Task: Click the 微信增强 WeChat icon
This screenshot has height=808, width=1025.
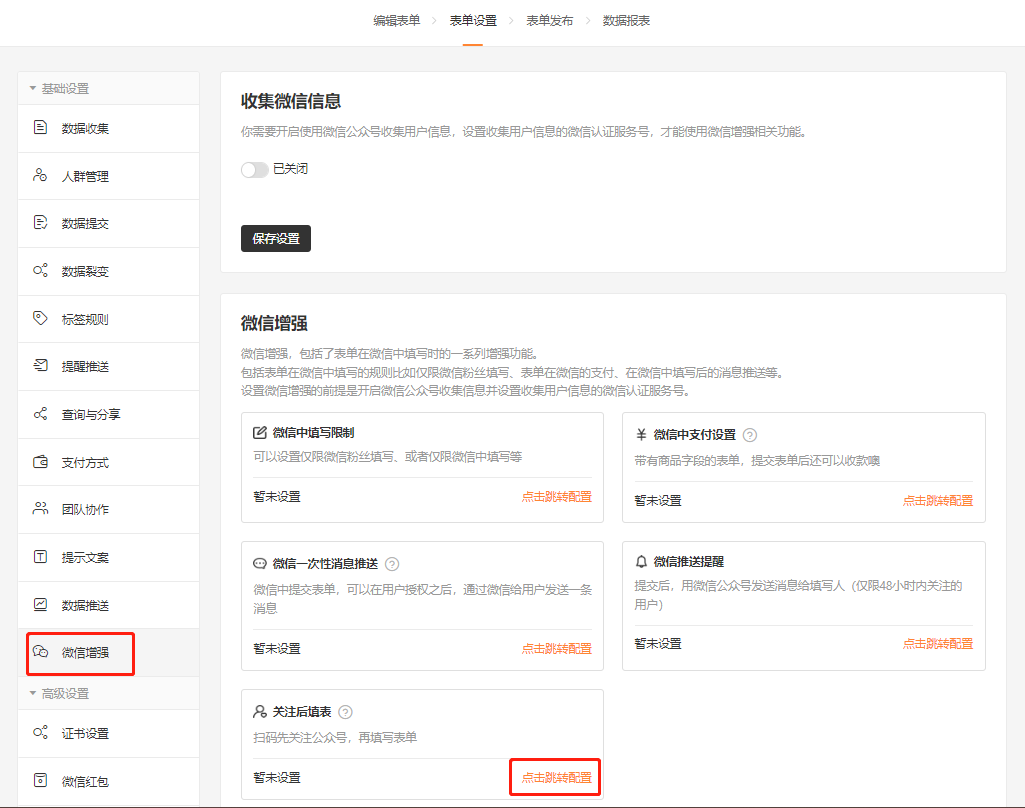Action: pyautogui.click(x=41, y=652)
